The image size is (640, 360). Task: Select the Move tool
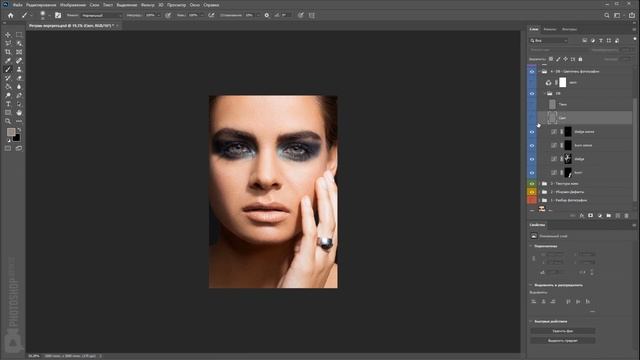[x=8, y=35]
